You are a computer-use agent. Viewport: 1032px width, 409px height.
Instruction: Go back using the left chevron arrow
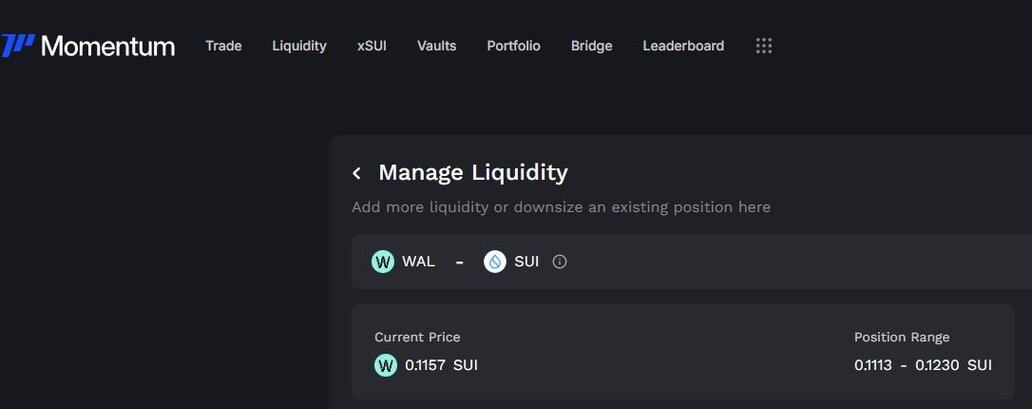pos(357,173)
